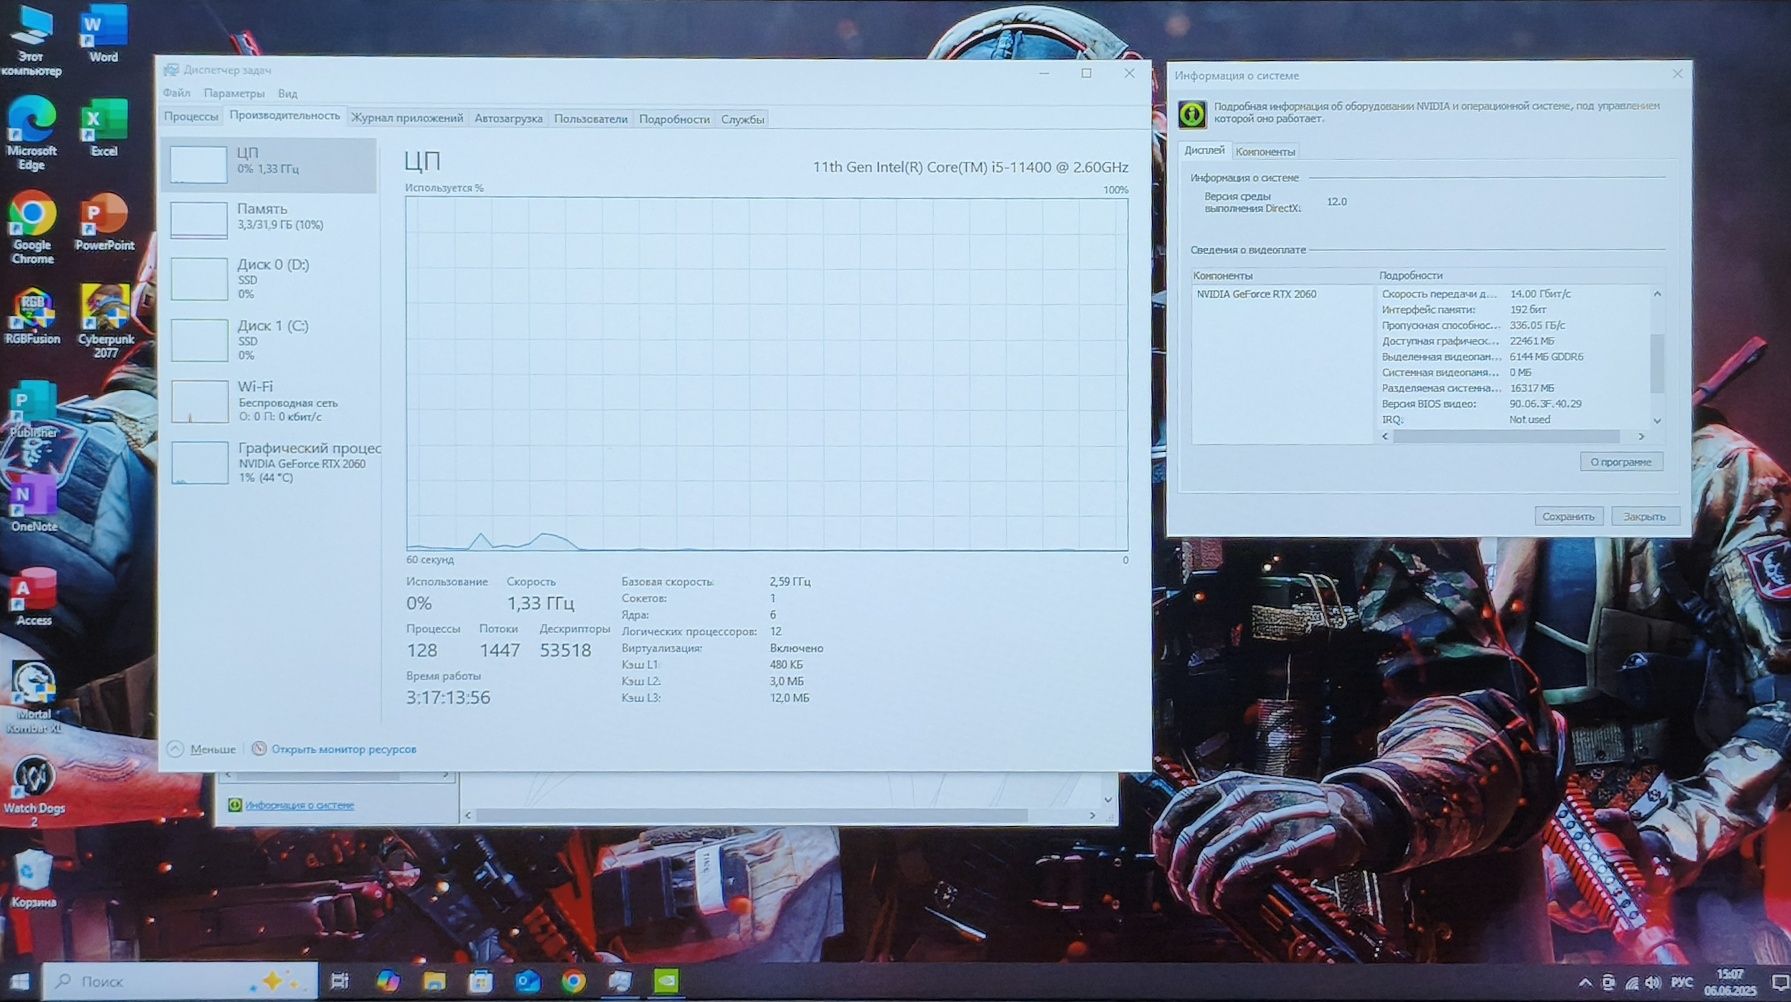The image size is (1791, 1002).
Task: Open the 'Файл' menu in Task Manager
Action: (177, 93)
